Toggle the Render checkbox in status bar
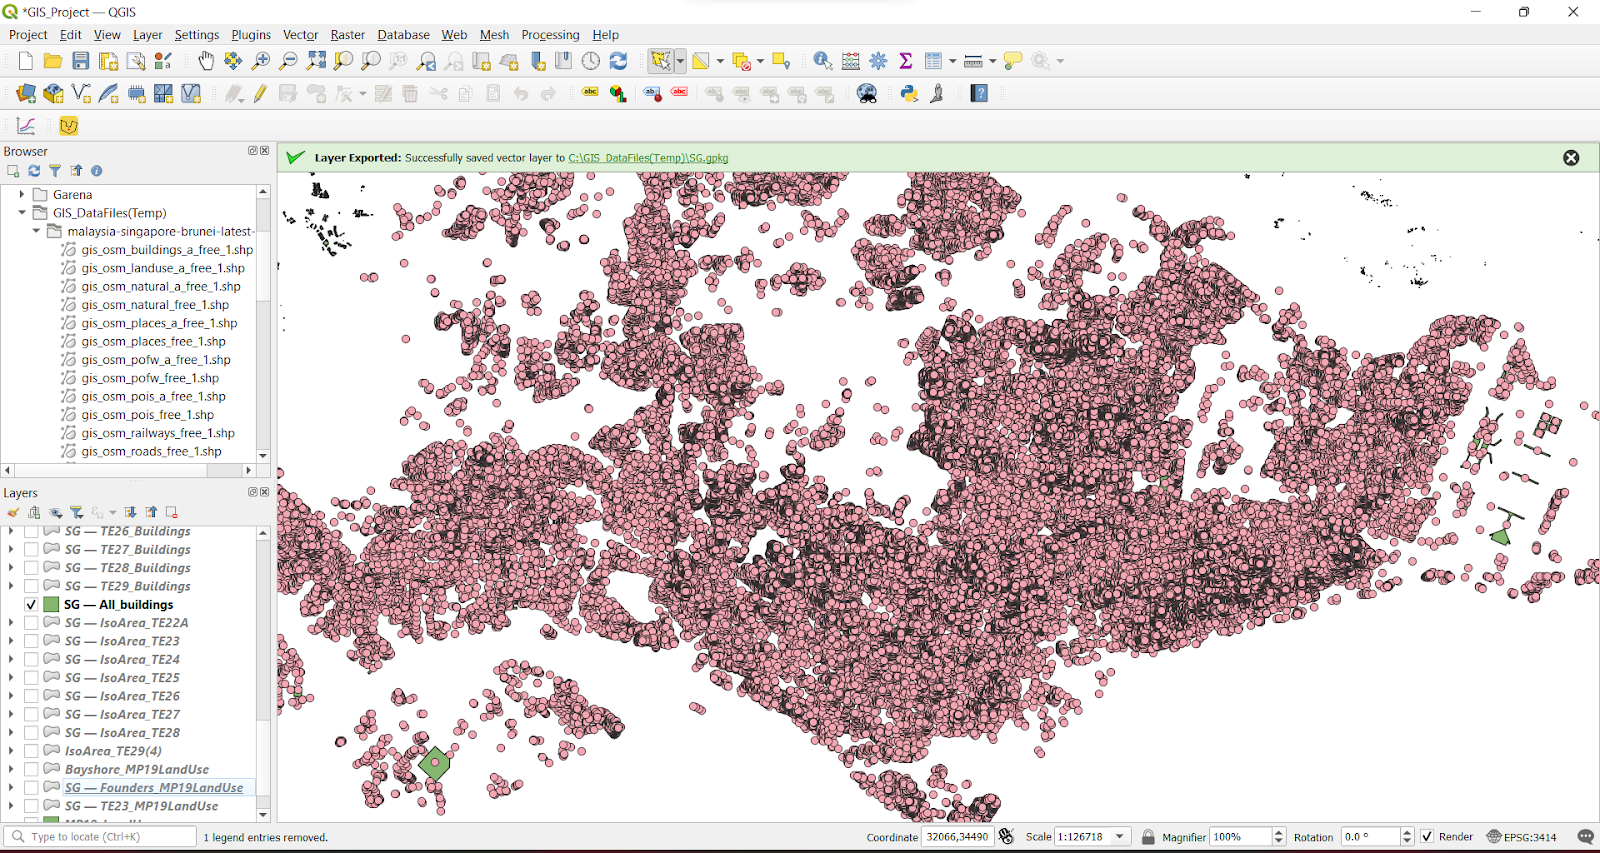This screenshot has width=1600, height=853. pos(1427,837)
